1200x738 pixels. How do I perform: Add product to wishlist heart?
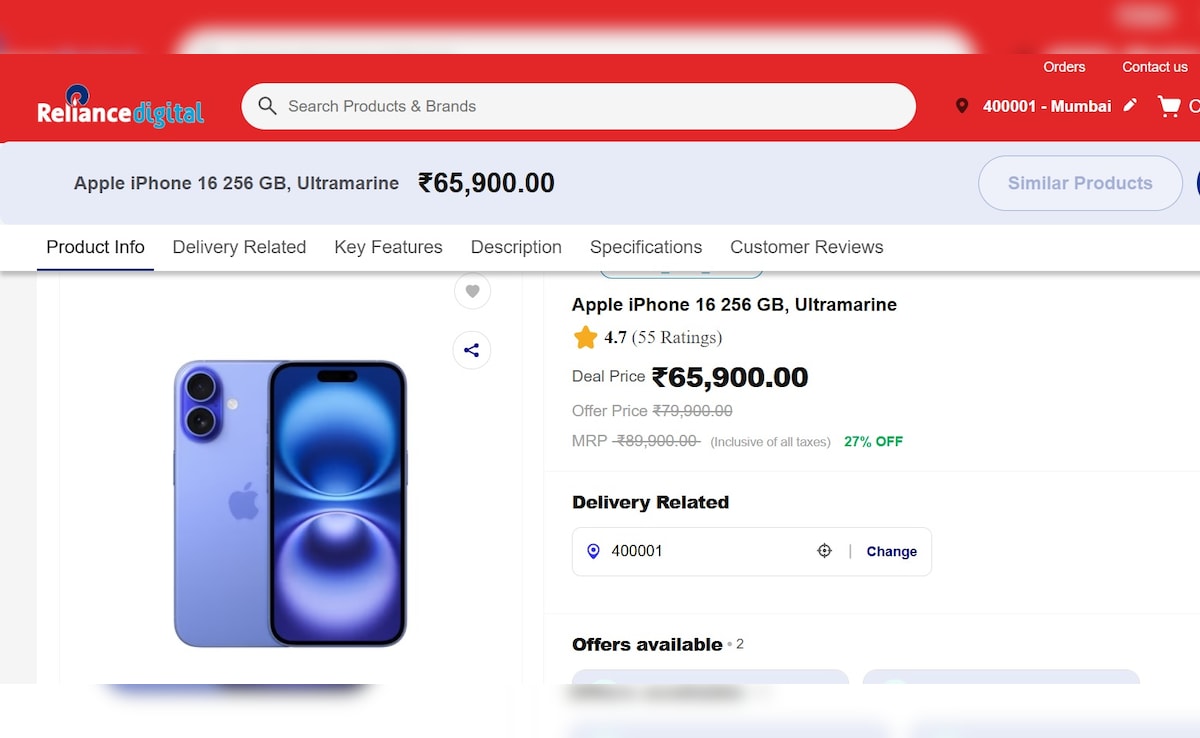[472, 291]
